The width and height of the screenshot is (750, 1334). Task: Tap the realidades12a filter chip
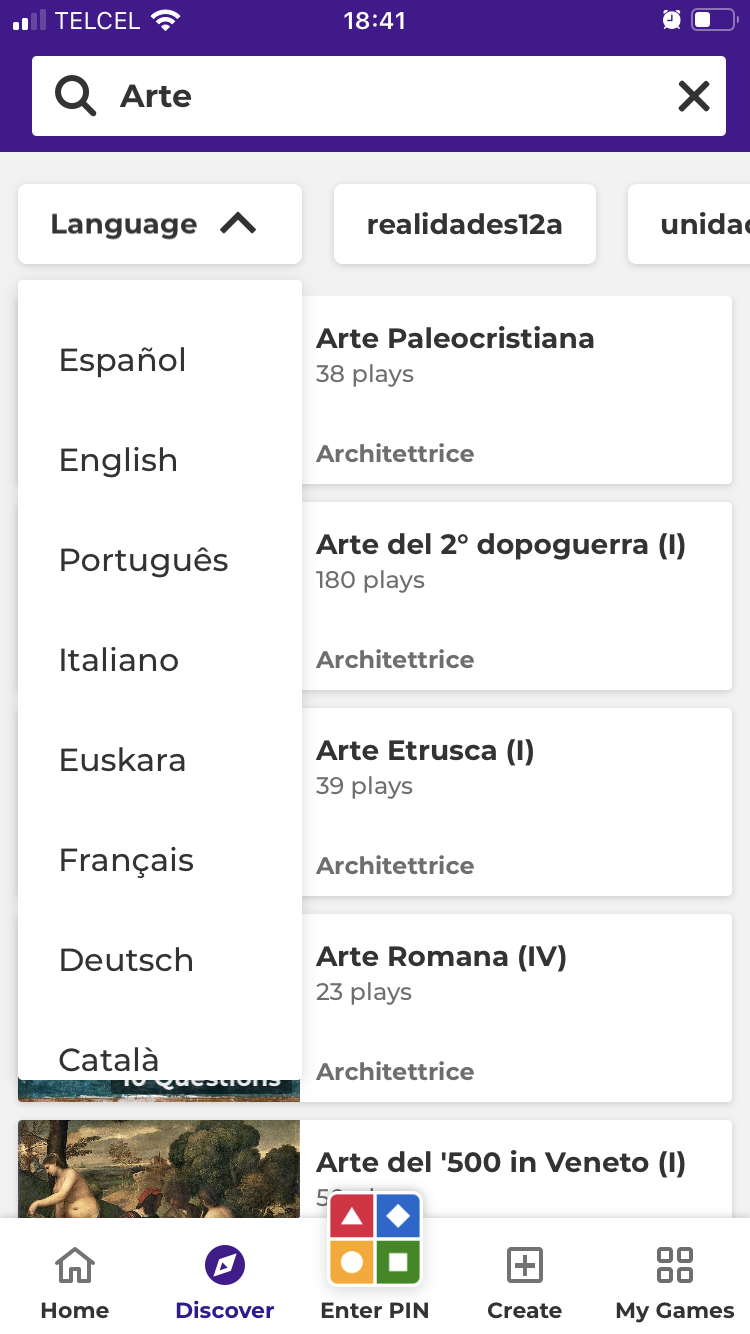coord(464,224)
